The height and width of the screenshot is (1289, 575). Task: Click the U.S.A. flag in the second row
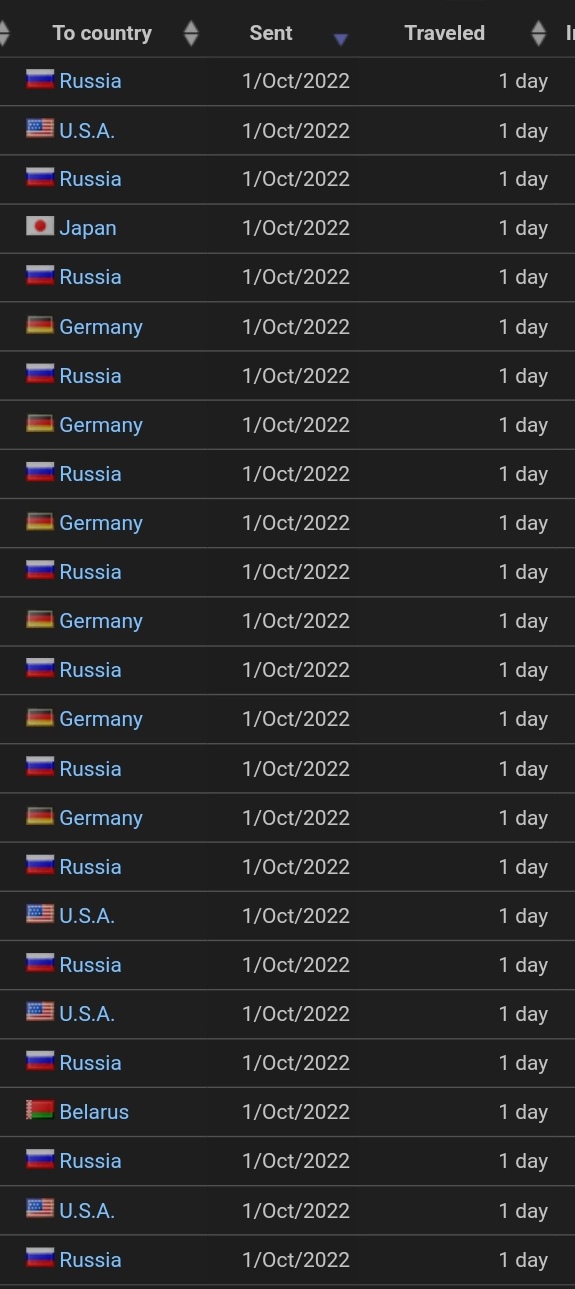40,129
